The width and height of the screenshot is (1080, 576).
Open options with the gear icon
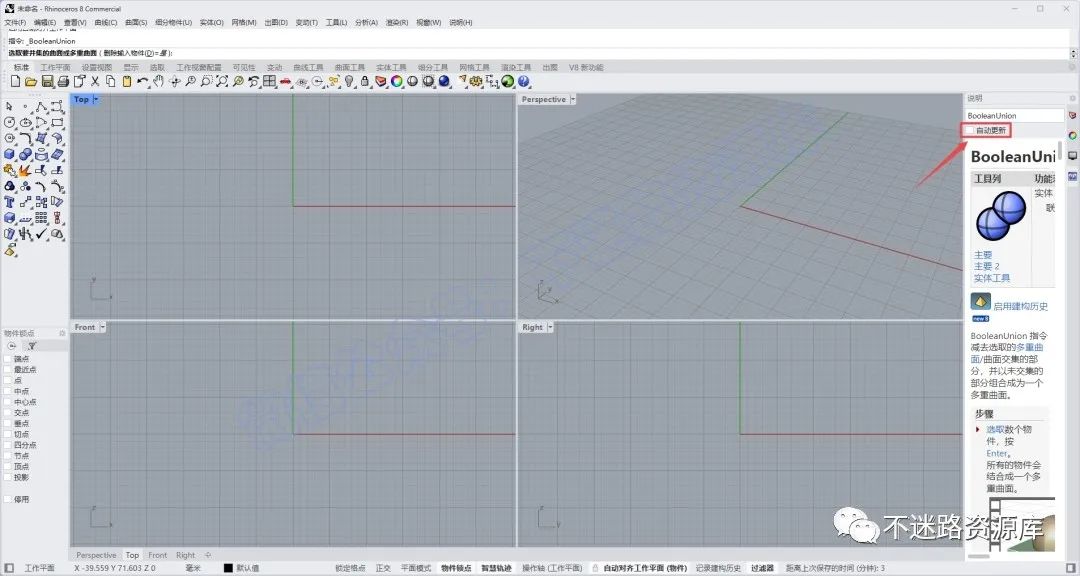point(476,81)
